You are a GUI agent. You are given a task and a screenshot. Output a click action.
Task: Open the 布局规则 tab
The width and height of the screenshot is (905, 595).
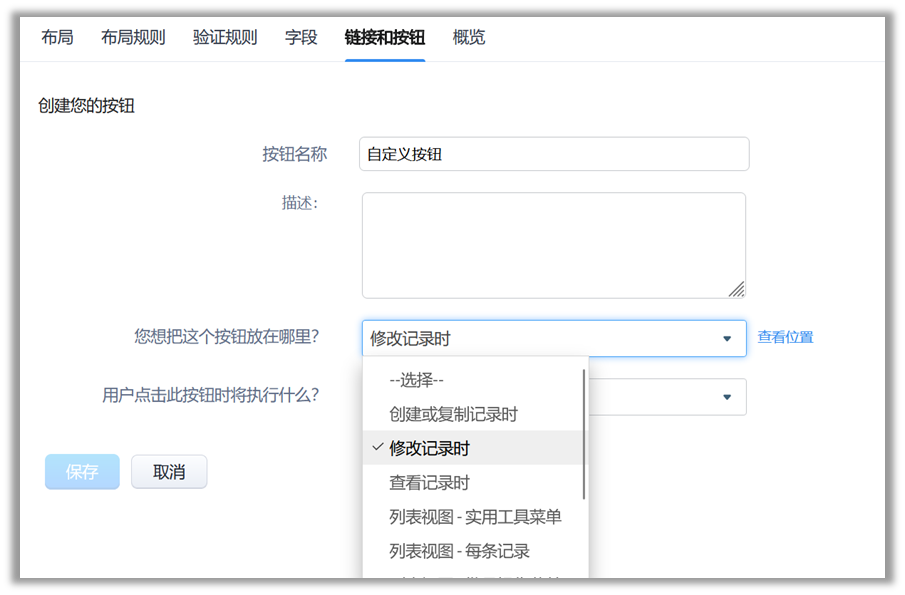click(x=133, y=38)
